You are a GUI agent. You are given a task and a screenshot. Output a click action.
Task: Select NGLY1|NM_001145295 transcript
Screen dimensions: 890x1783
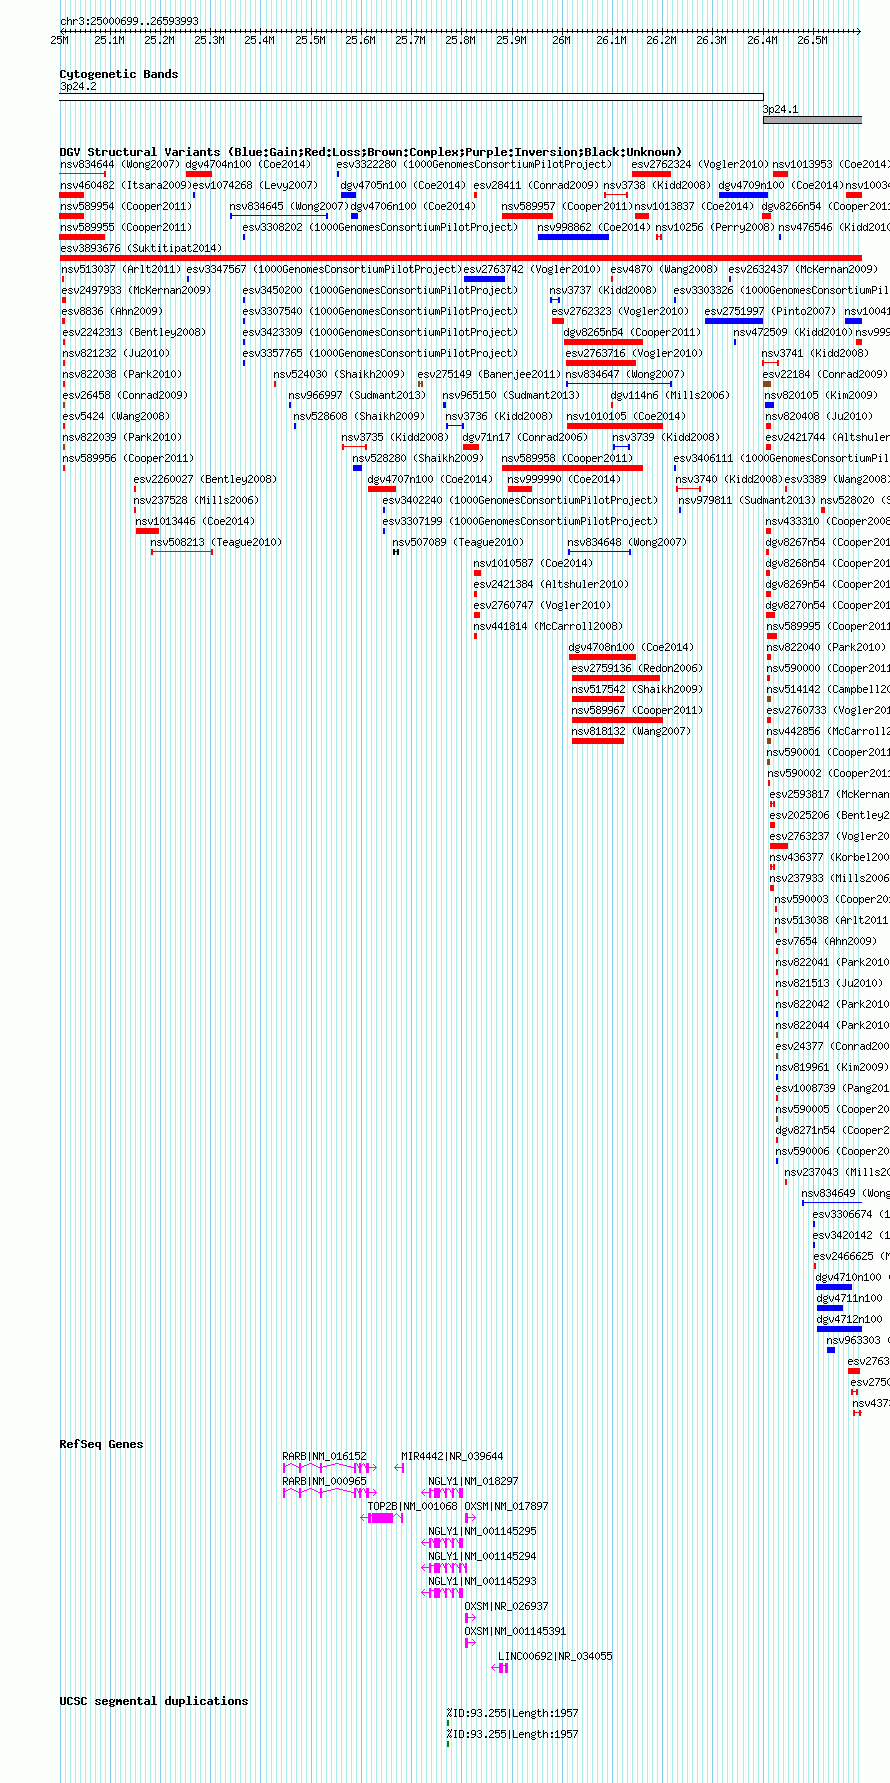point(443,1542)
